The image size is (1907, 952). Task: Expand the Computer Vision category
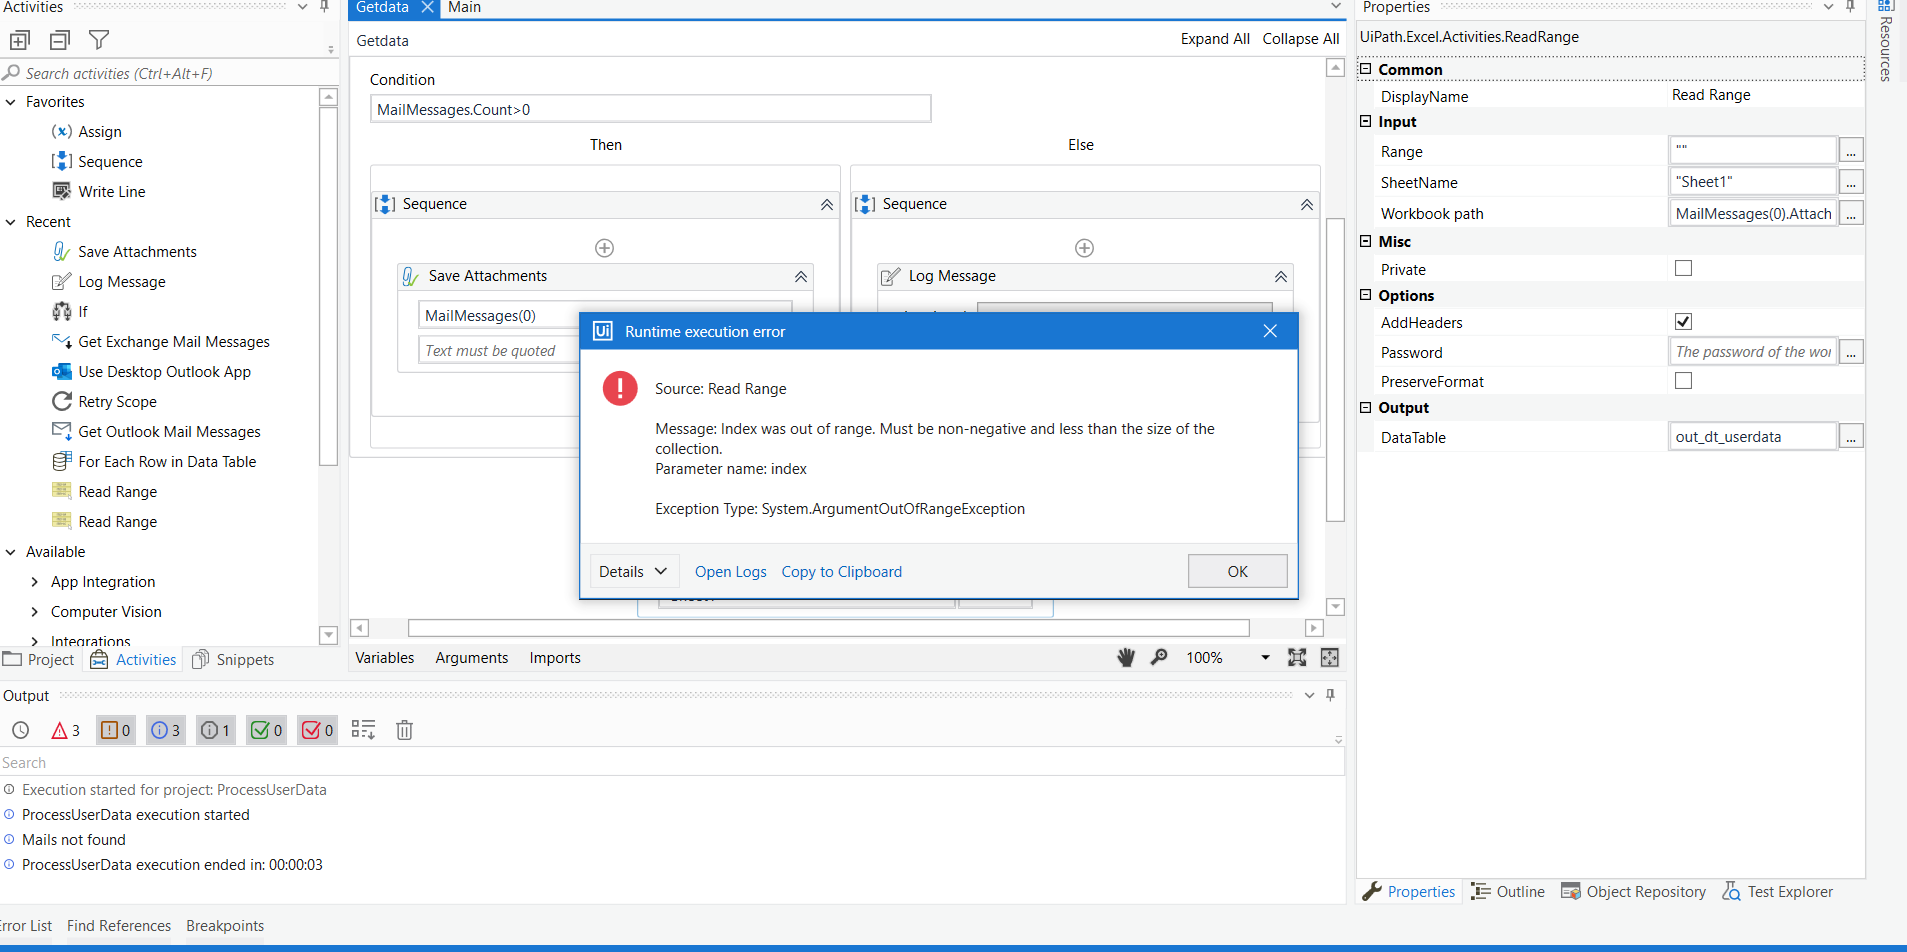(x=35, y=612)
